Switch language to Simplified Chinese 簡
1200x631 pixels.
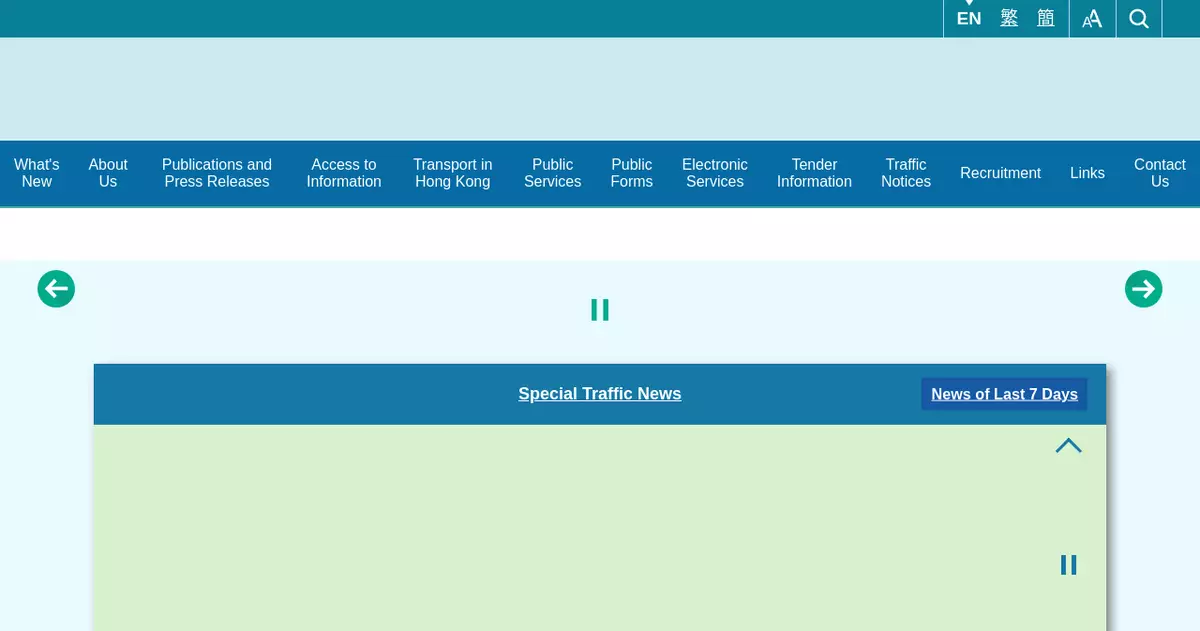click(x=1046, y=18)
